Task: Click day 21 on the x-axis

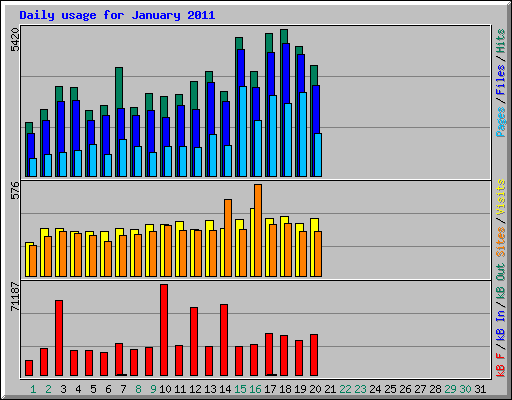Action: (x=330, y=389)
